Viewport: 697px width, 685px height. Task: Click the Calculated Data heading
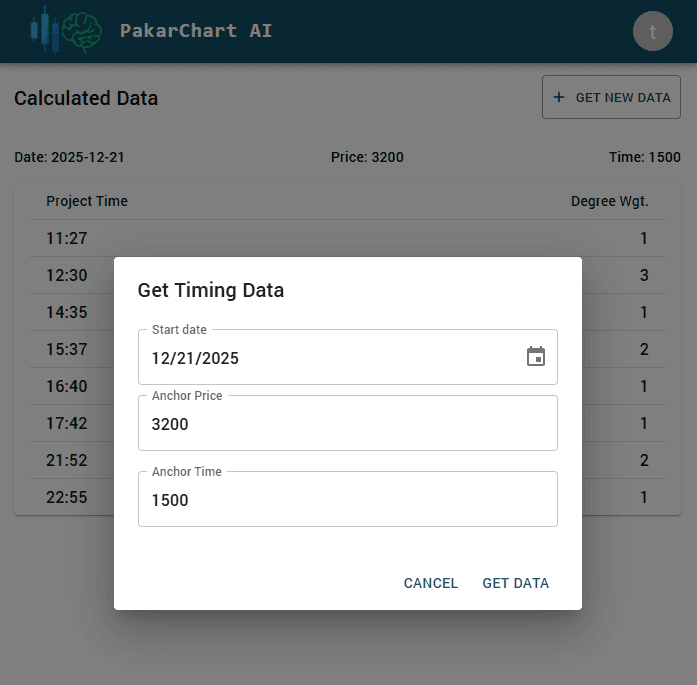click(86, 98)
